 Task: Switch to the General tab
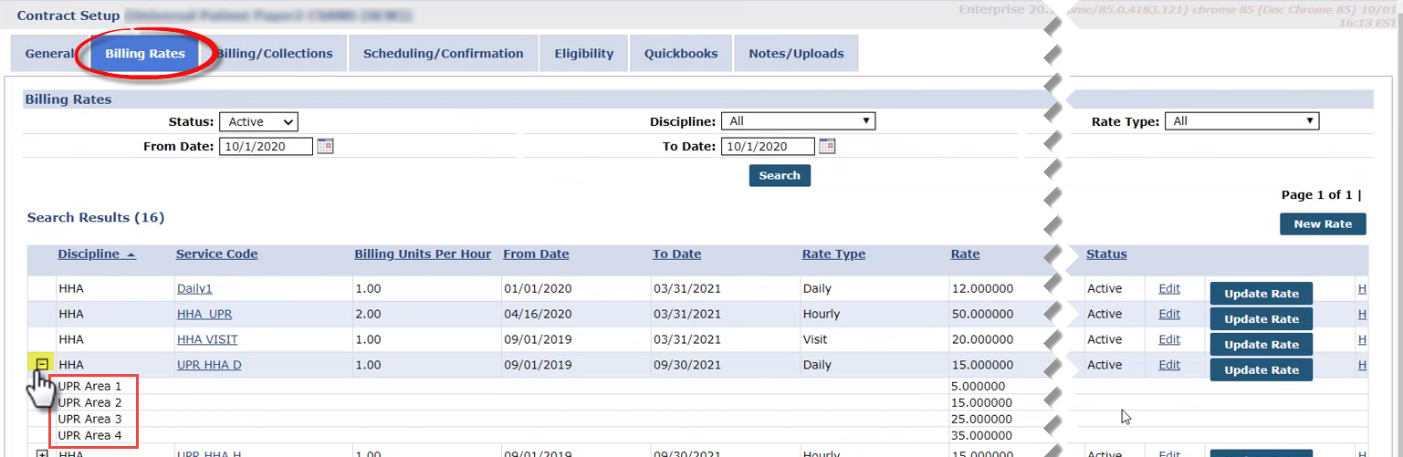[48, 54]
